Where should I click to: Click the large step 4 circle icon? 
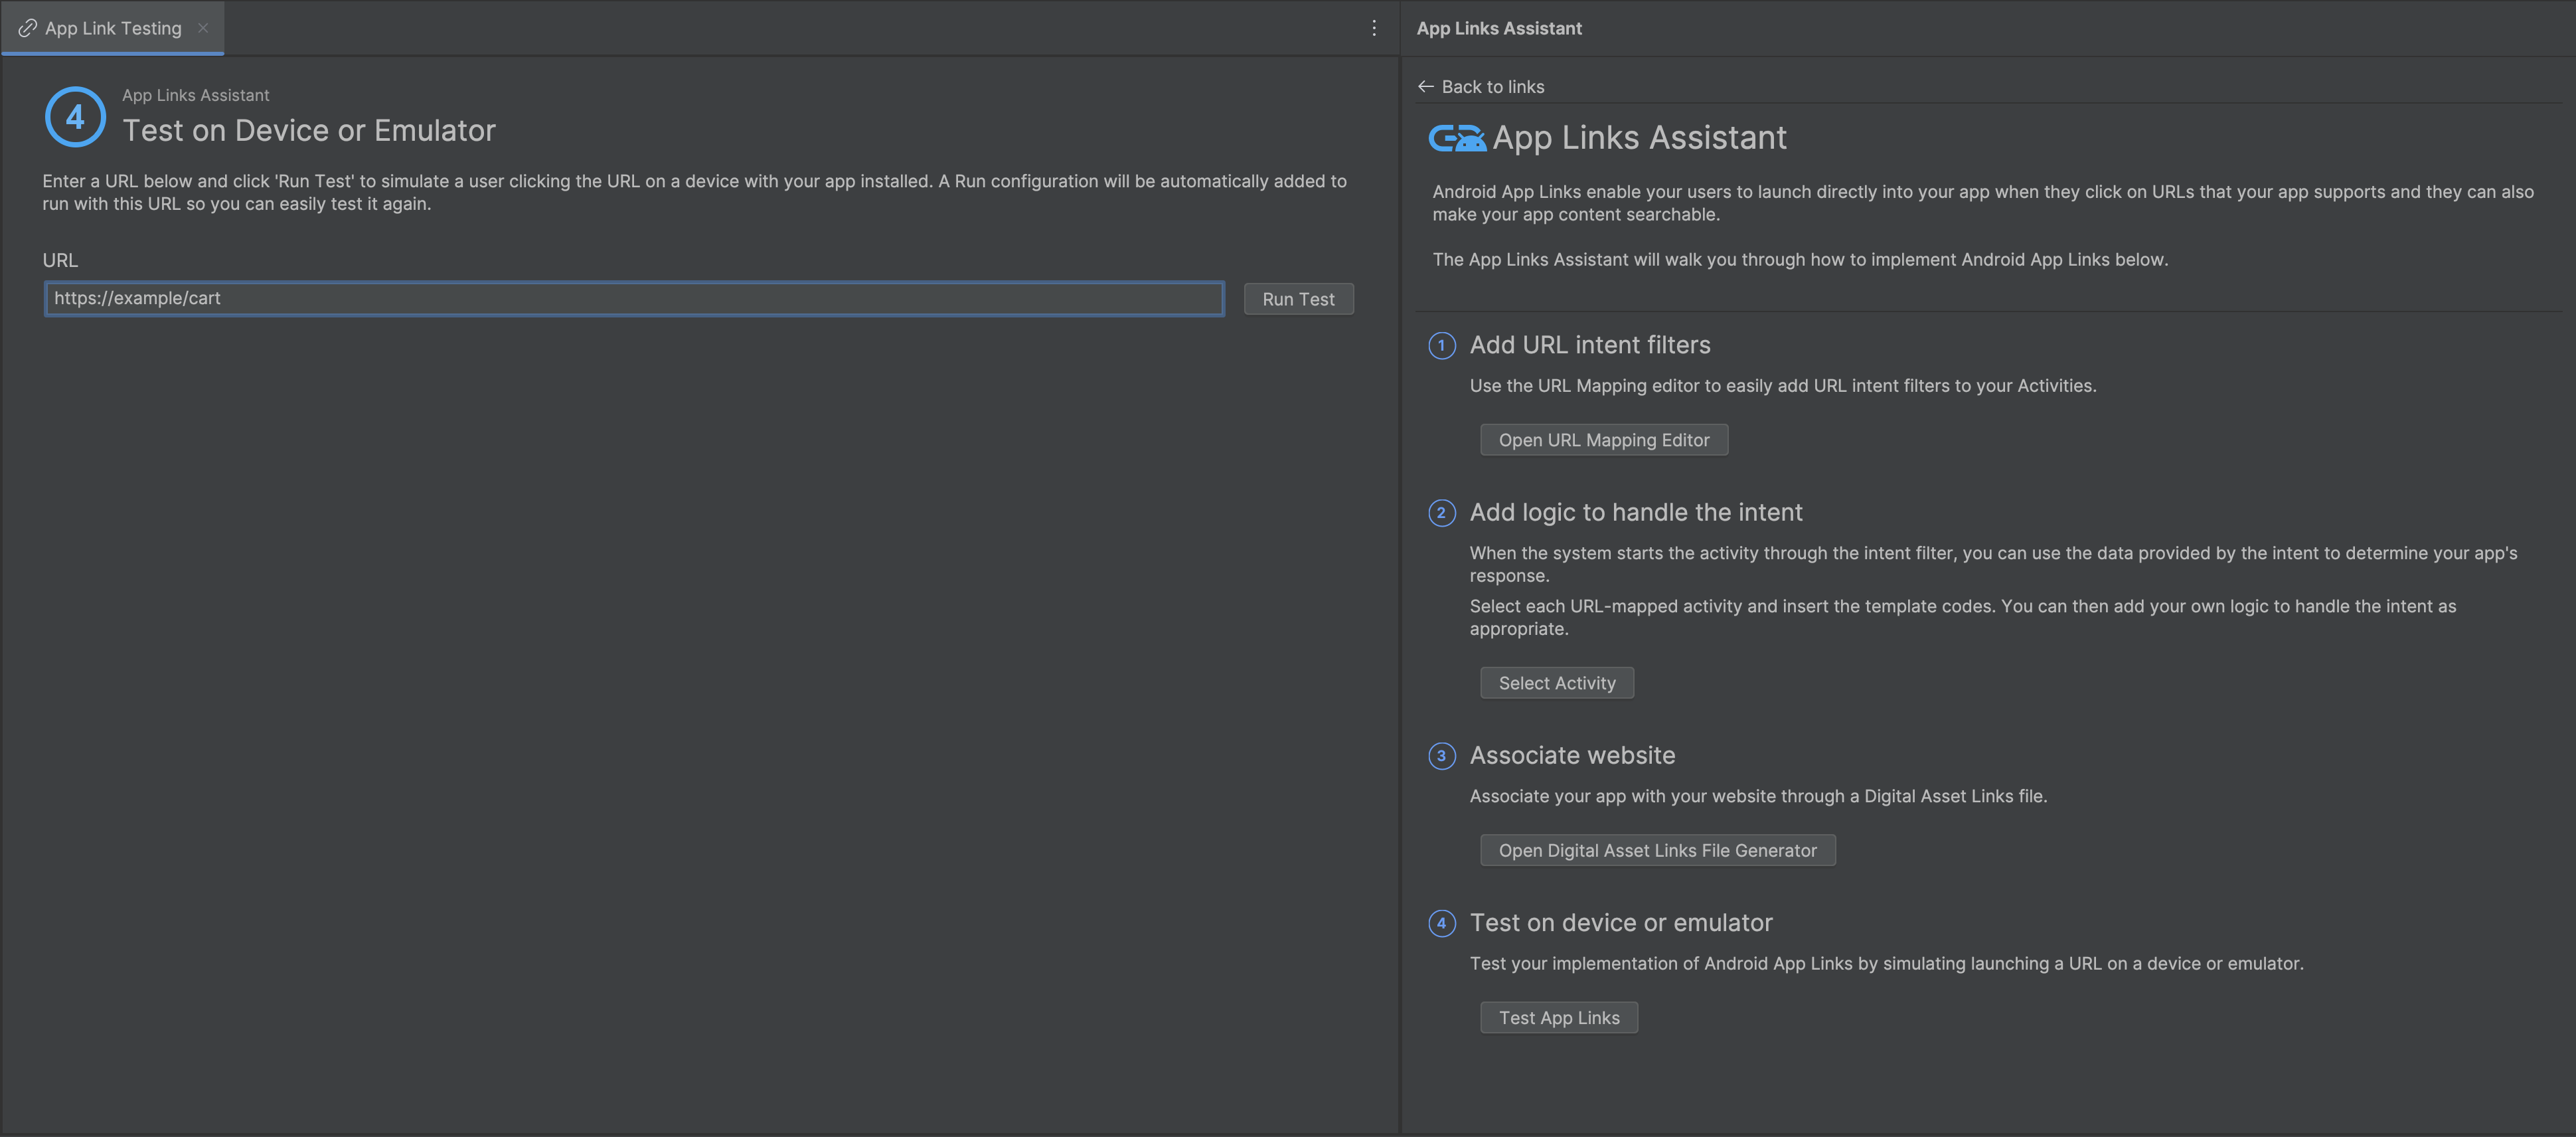[75, 117]
